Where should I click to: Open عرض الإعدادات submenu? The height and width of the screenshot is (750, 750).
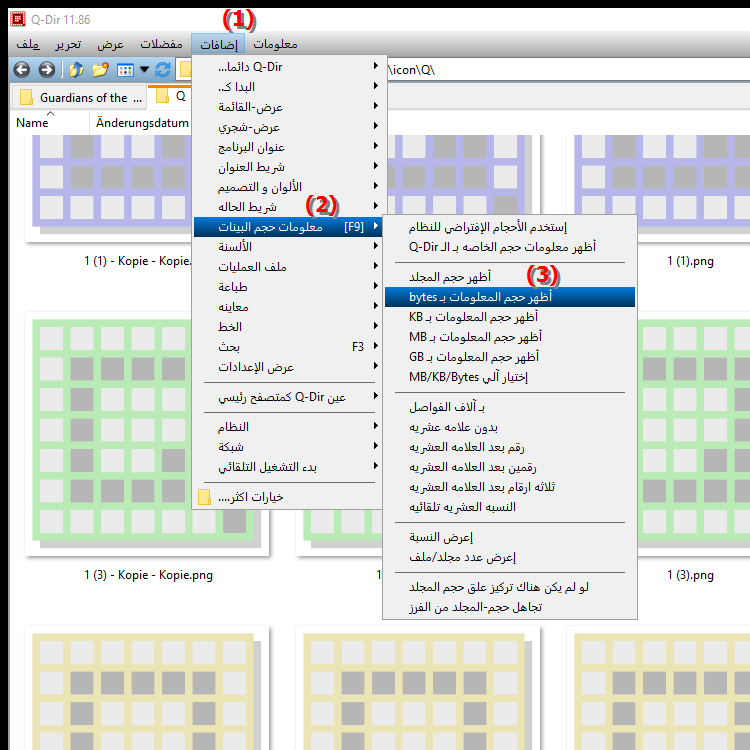tap(287, 367)
